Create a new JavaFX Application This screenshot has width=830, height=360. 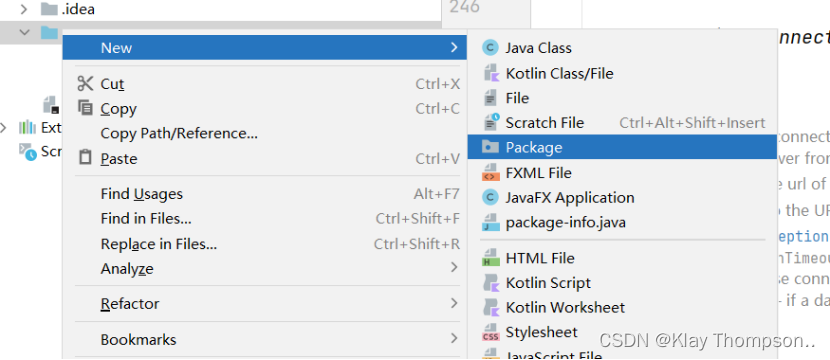pos(622,197)
